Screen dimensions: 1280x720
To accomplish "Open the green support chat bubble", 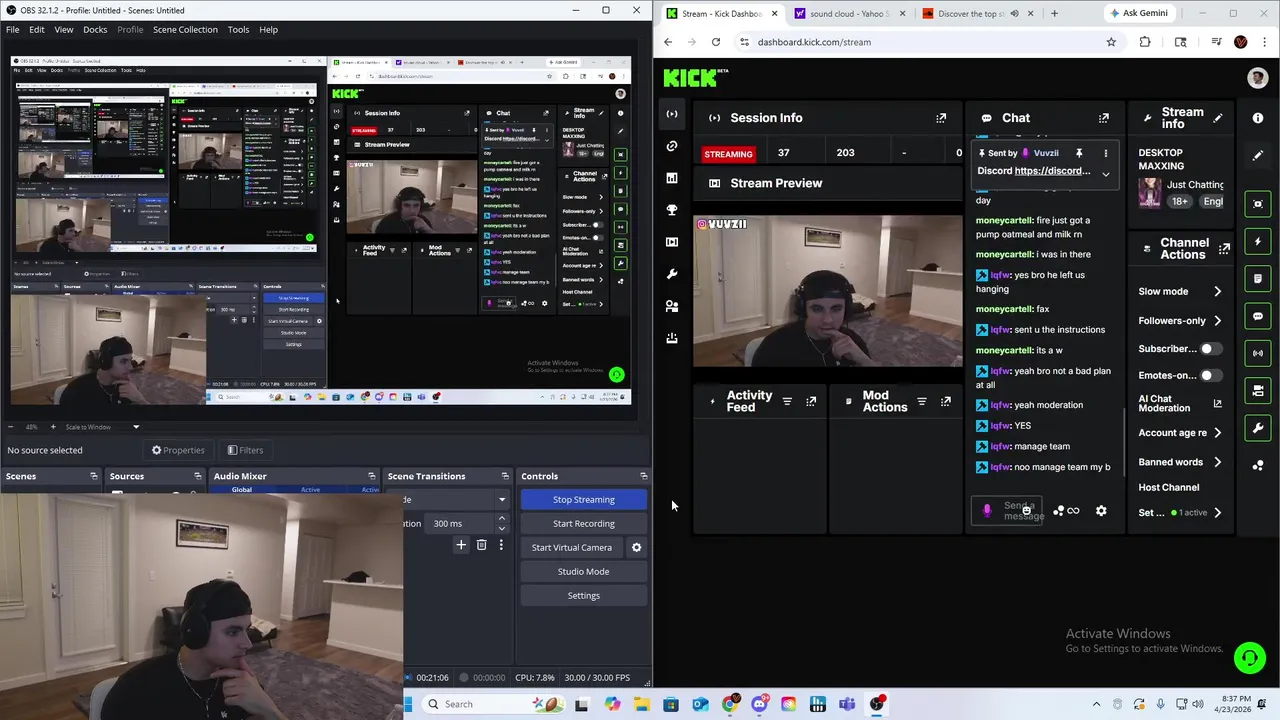I will click(1249, 657).
